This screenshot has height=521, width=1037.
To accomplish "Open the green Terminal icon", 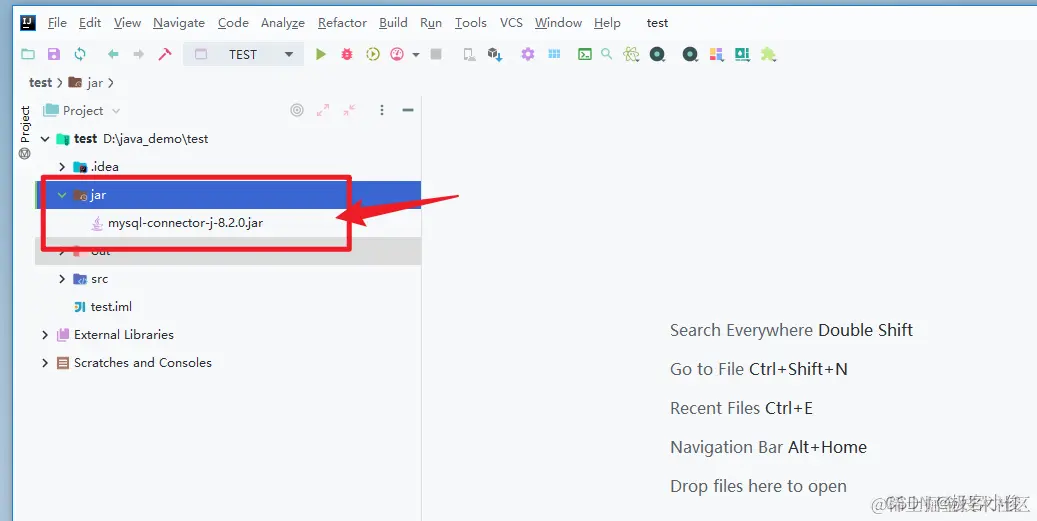I will coord(585,54).
